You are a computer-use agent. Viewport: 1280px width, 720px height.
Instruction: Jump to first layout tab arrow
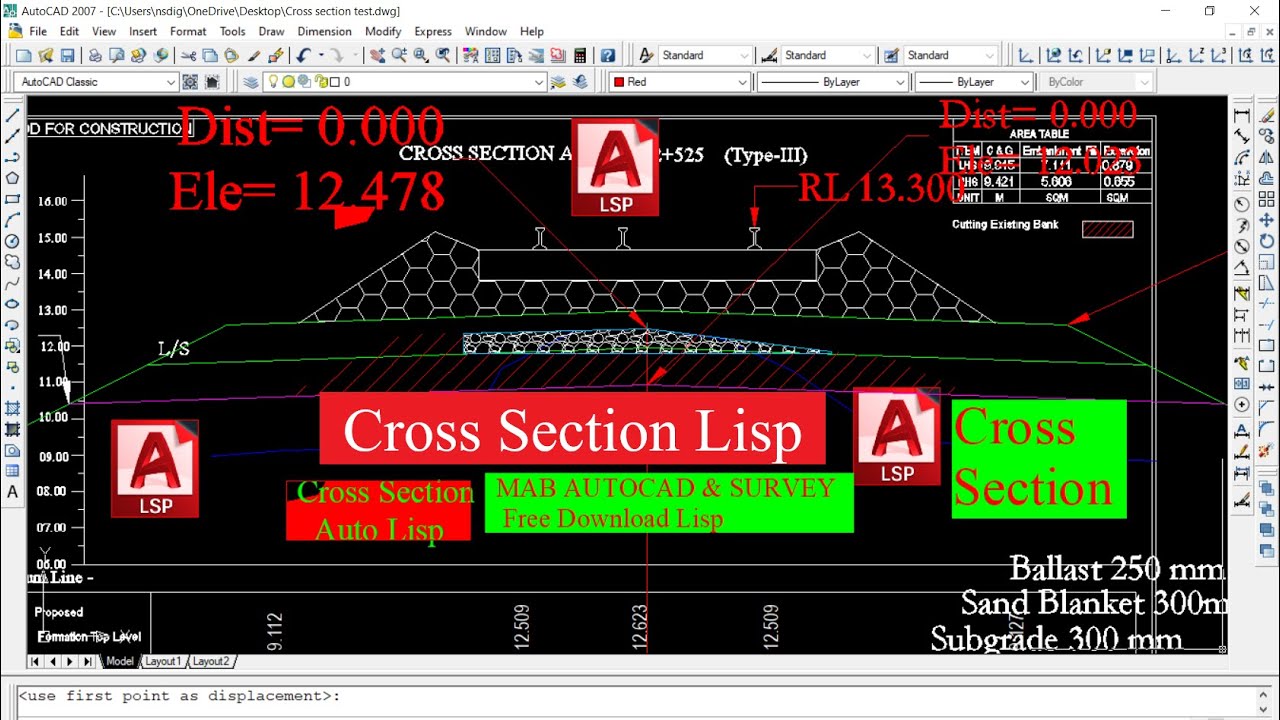pos(35,661)
